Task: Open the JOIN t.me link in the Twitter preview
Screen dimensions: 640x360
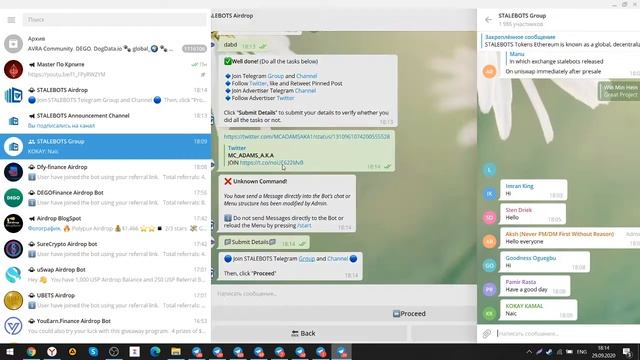Action: 271,162
